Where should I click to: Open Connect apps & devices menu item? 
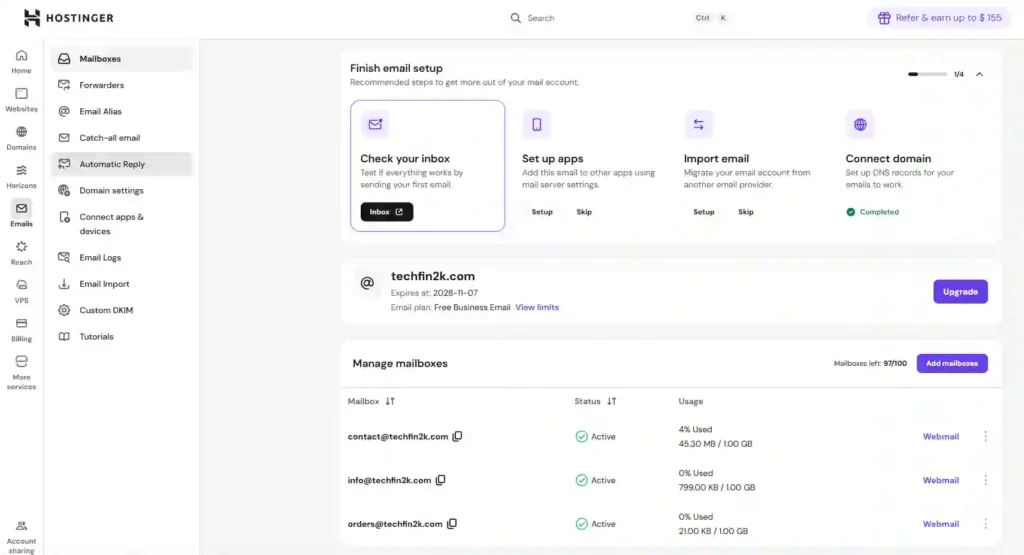point(121,224)
